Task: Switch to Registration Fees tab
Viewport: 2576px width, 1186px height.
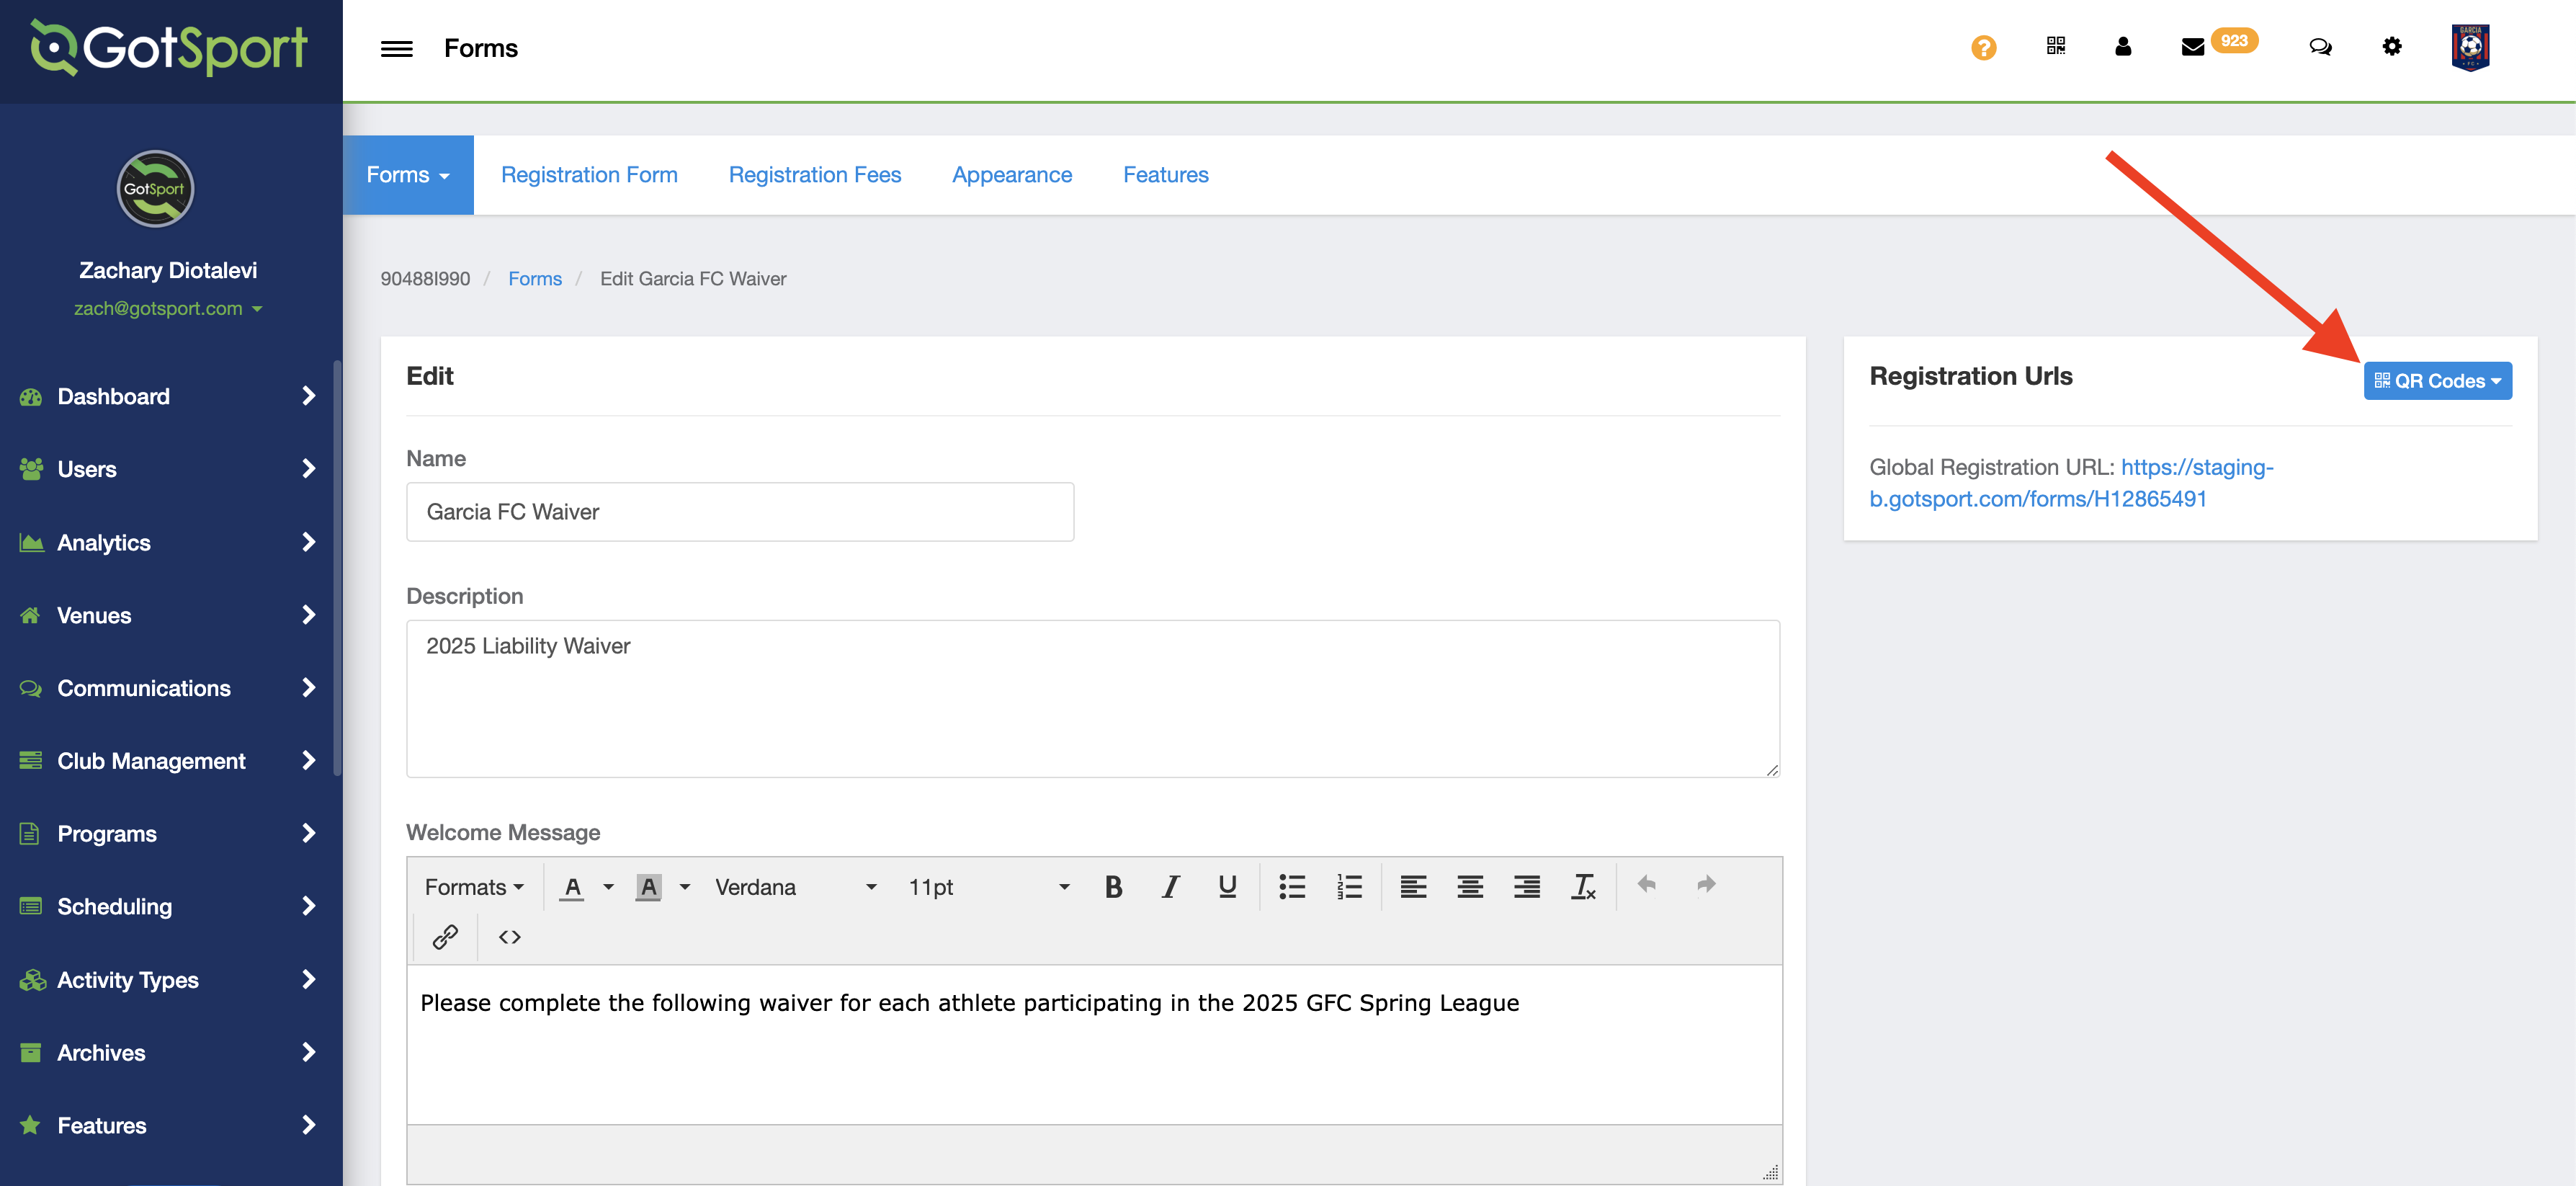Action: tap(814, 175)
